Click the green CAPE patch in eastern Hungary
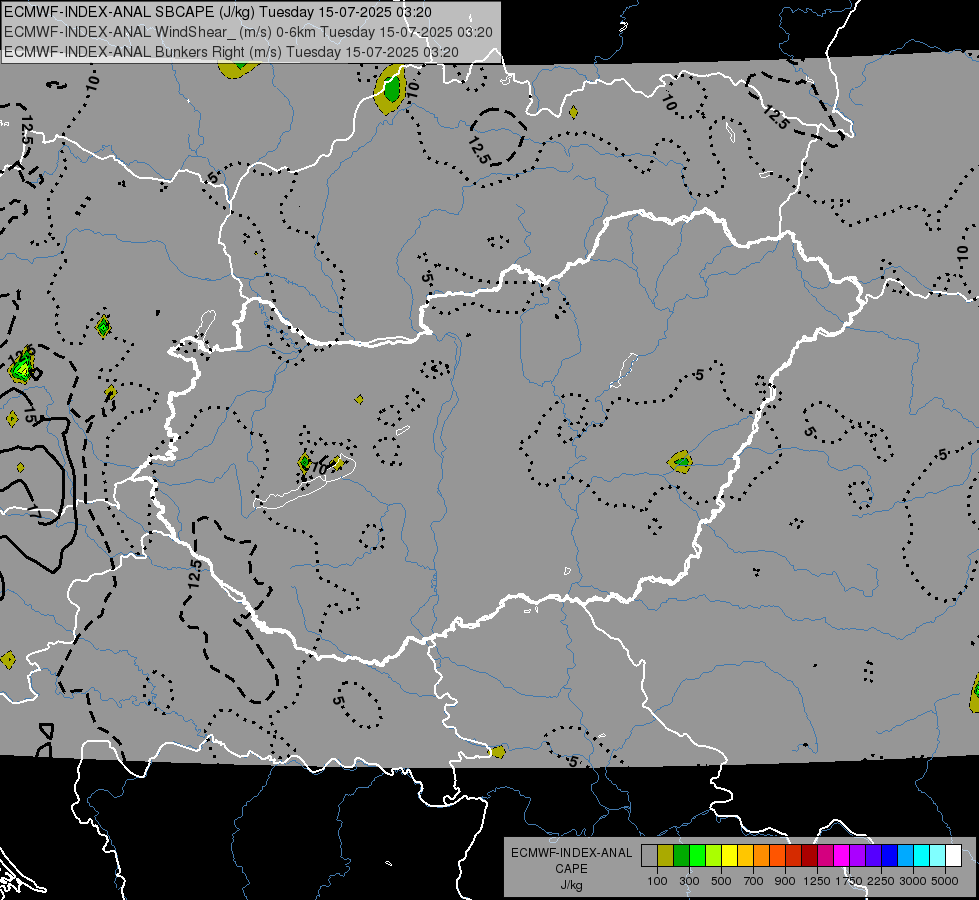 [682, 462]
